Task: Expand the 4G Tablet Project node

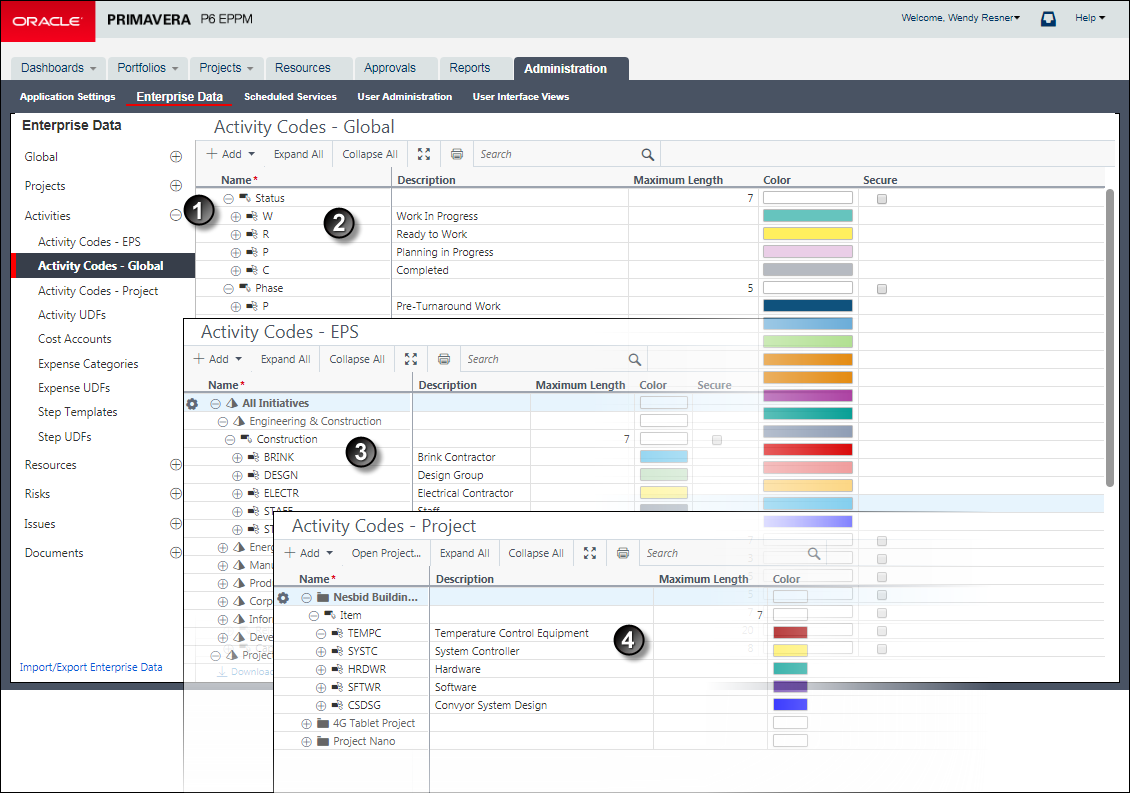Action: pos(306,723)
